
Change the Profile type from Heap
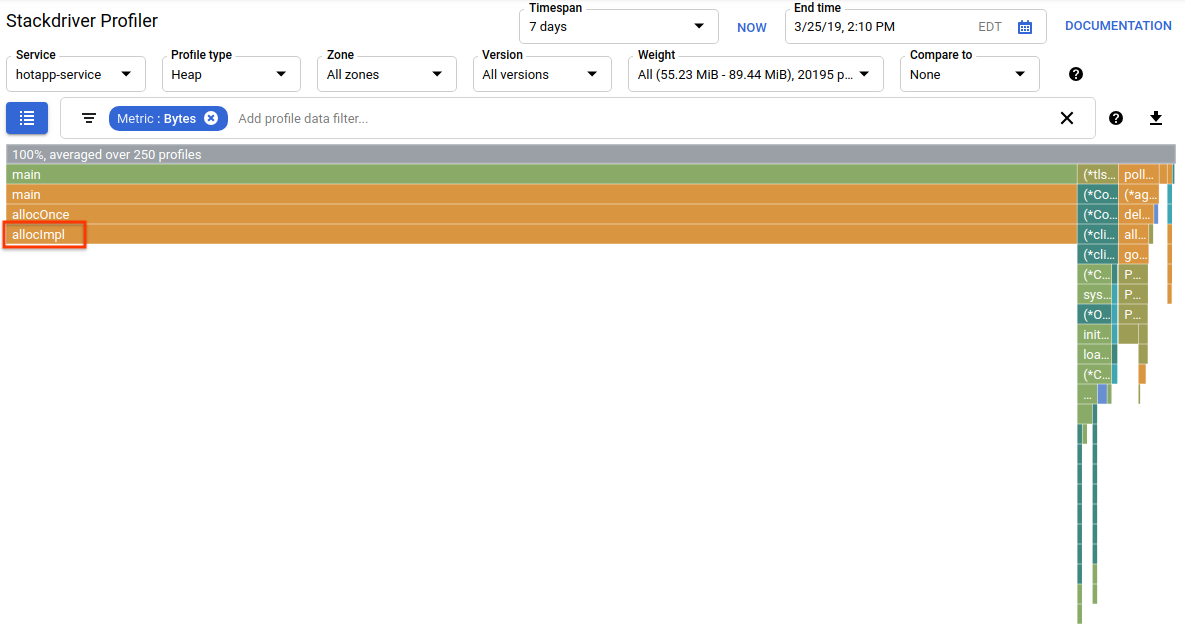(231, 74)
